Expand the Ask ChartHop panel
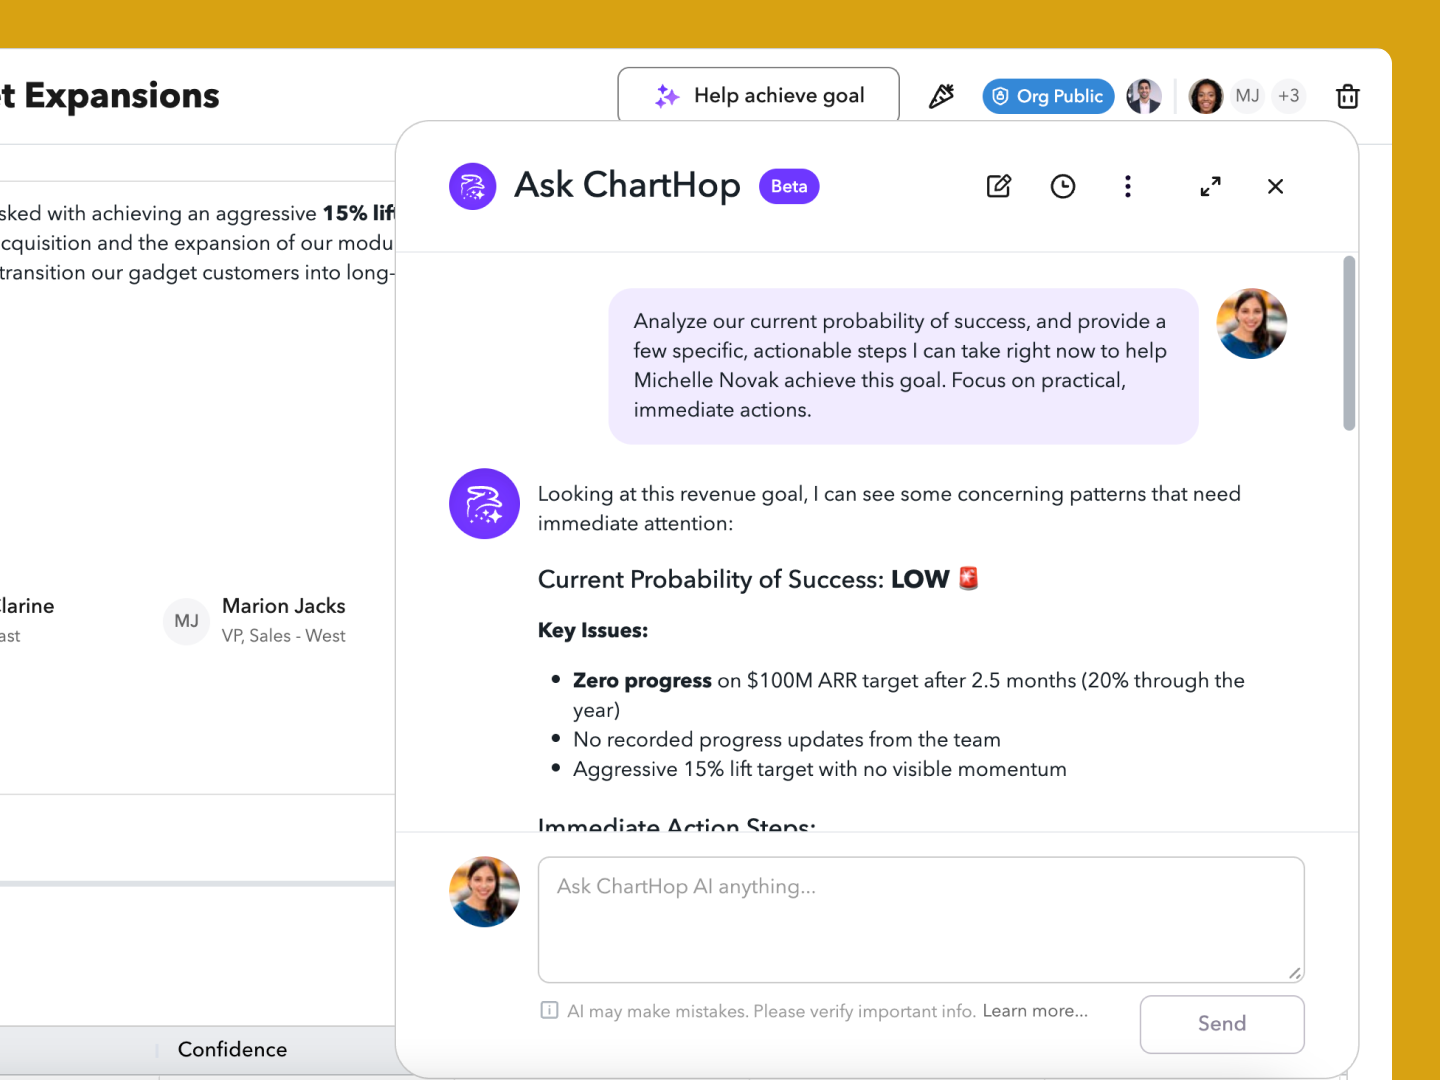Screen dimensions: 1440x1080 point(1210,186)
